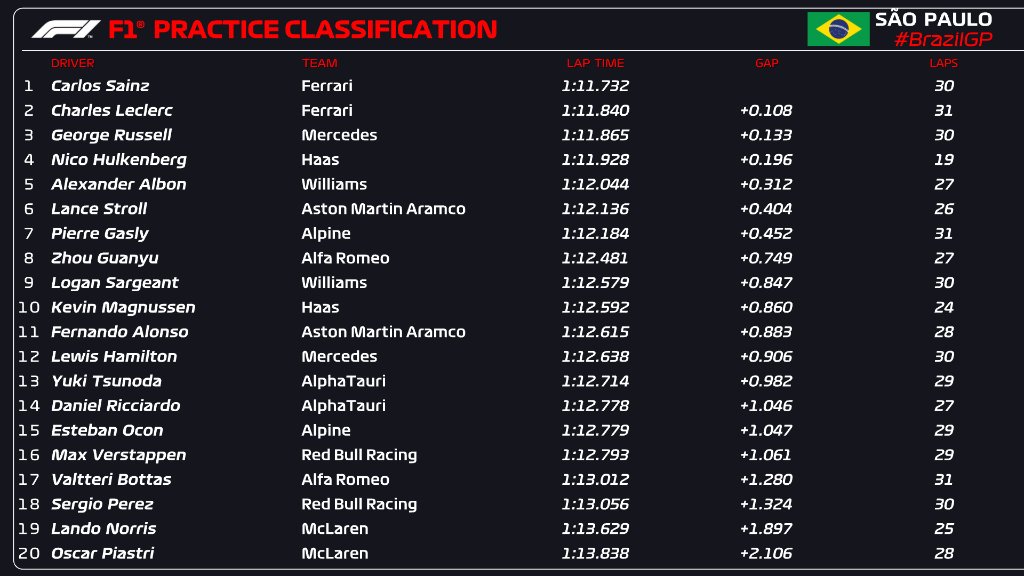Viewport: 1024px width, 576px height.
Task: Click the #BrazilGP hashtag
Action: (942, 39)
